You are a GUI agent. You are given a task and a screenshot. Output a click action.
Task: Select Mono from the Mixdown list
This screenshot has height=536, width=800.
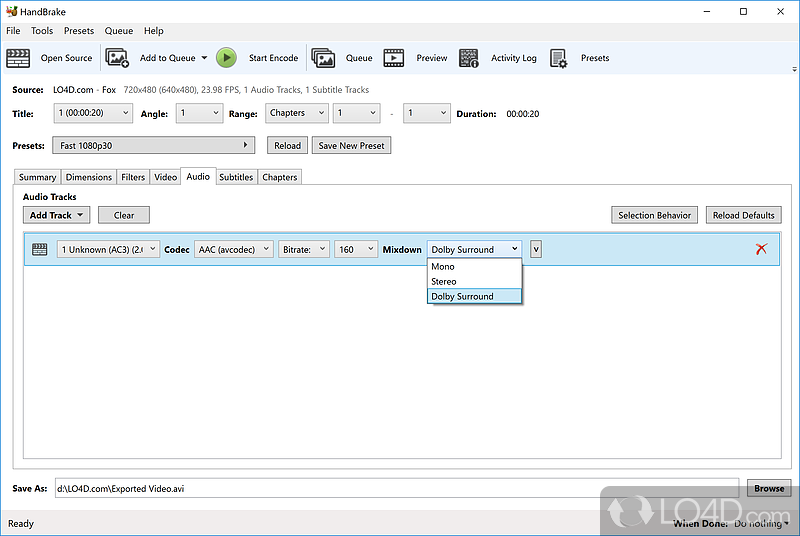coord(474,267)
